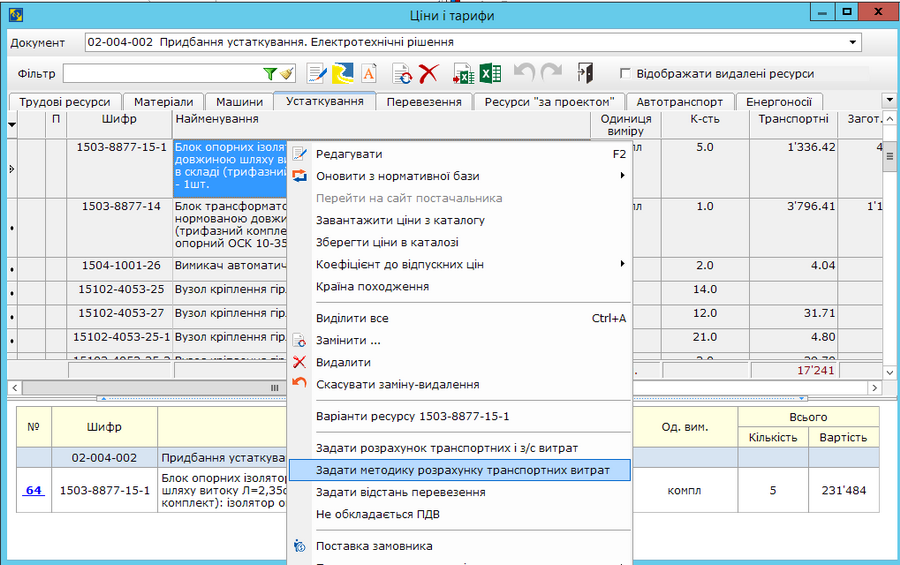Open the Перевезення tab
The height and width of the screenshot is (565, 900).
(423, 102)
